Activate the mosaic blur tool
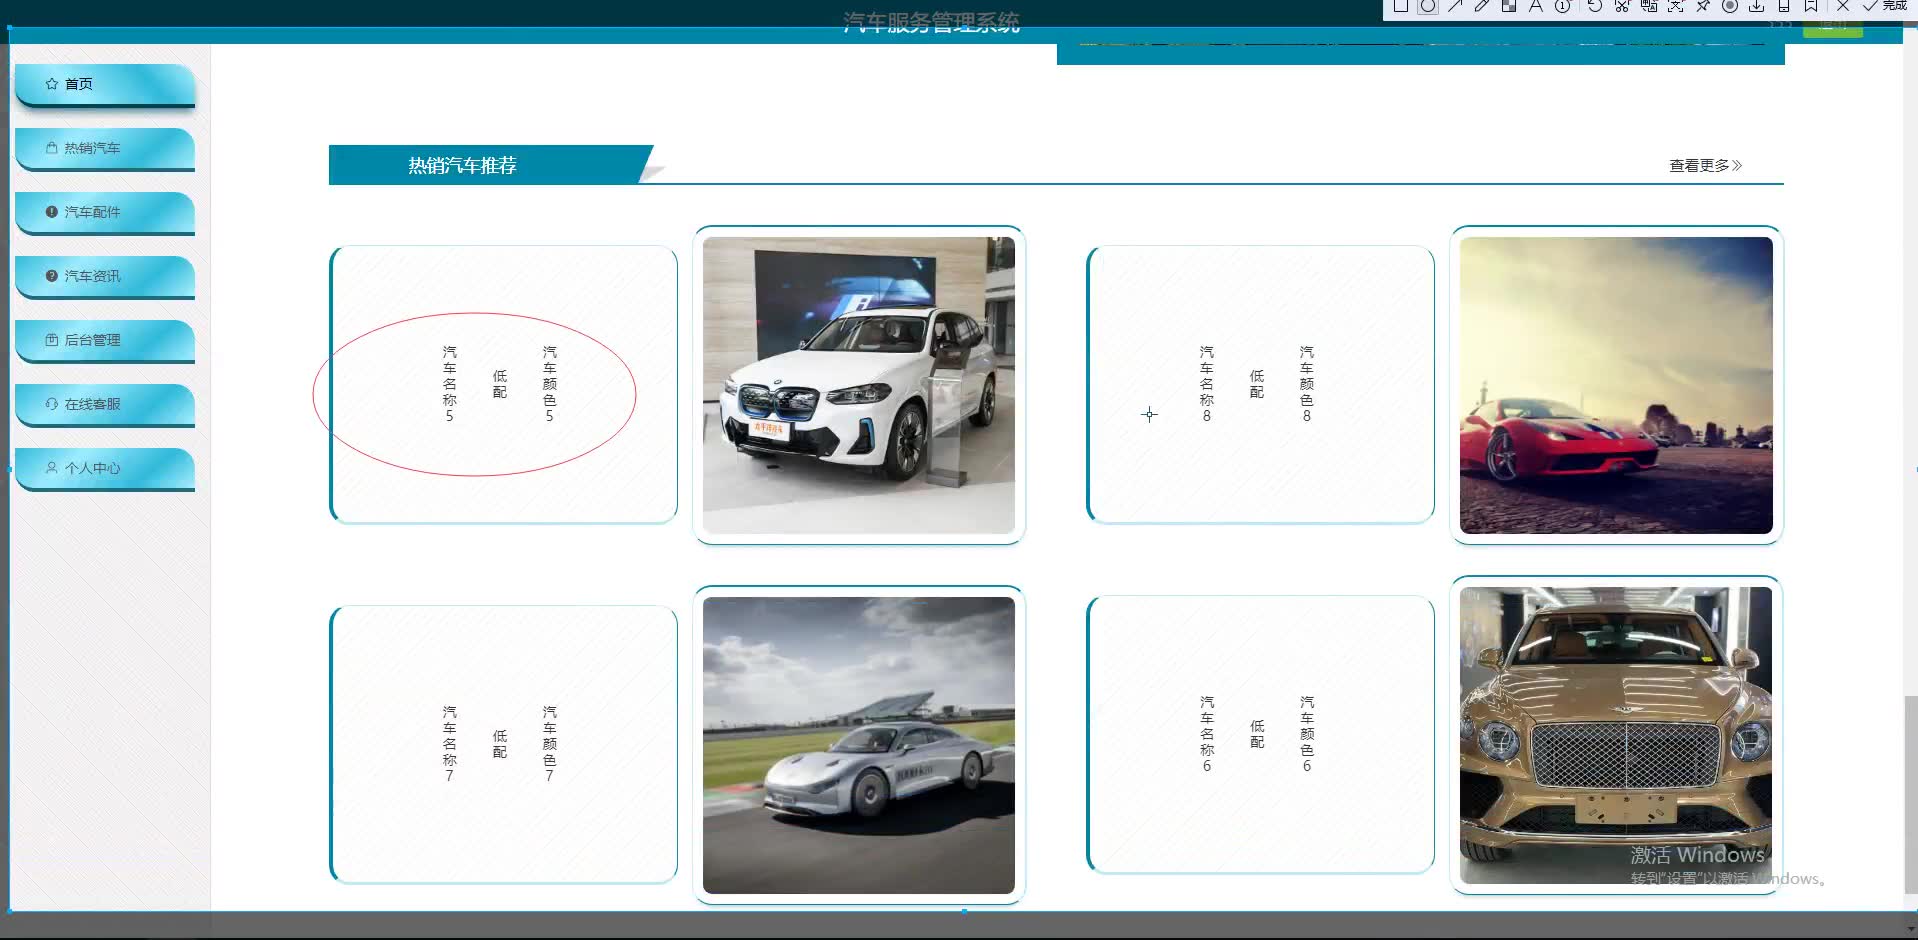Screen dimensions: 1918x940 [1508, 6]
